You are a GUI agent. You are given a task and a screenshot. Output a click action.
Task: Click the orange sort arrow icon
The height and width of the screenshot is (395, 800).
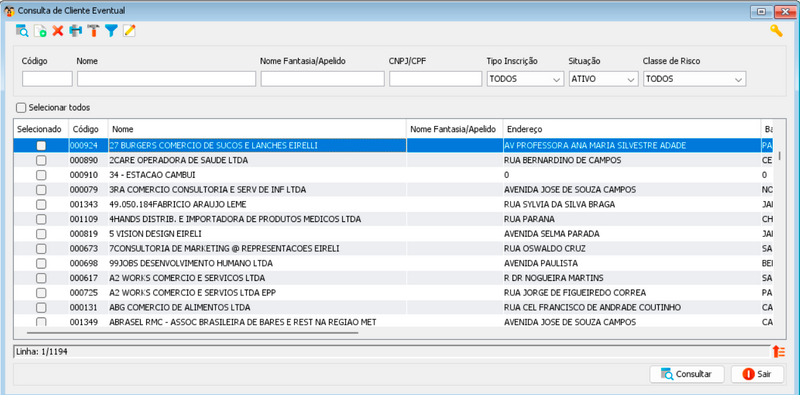778,351
